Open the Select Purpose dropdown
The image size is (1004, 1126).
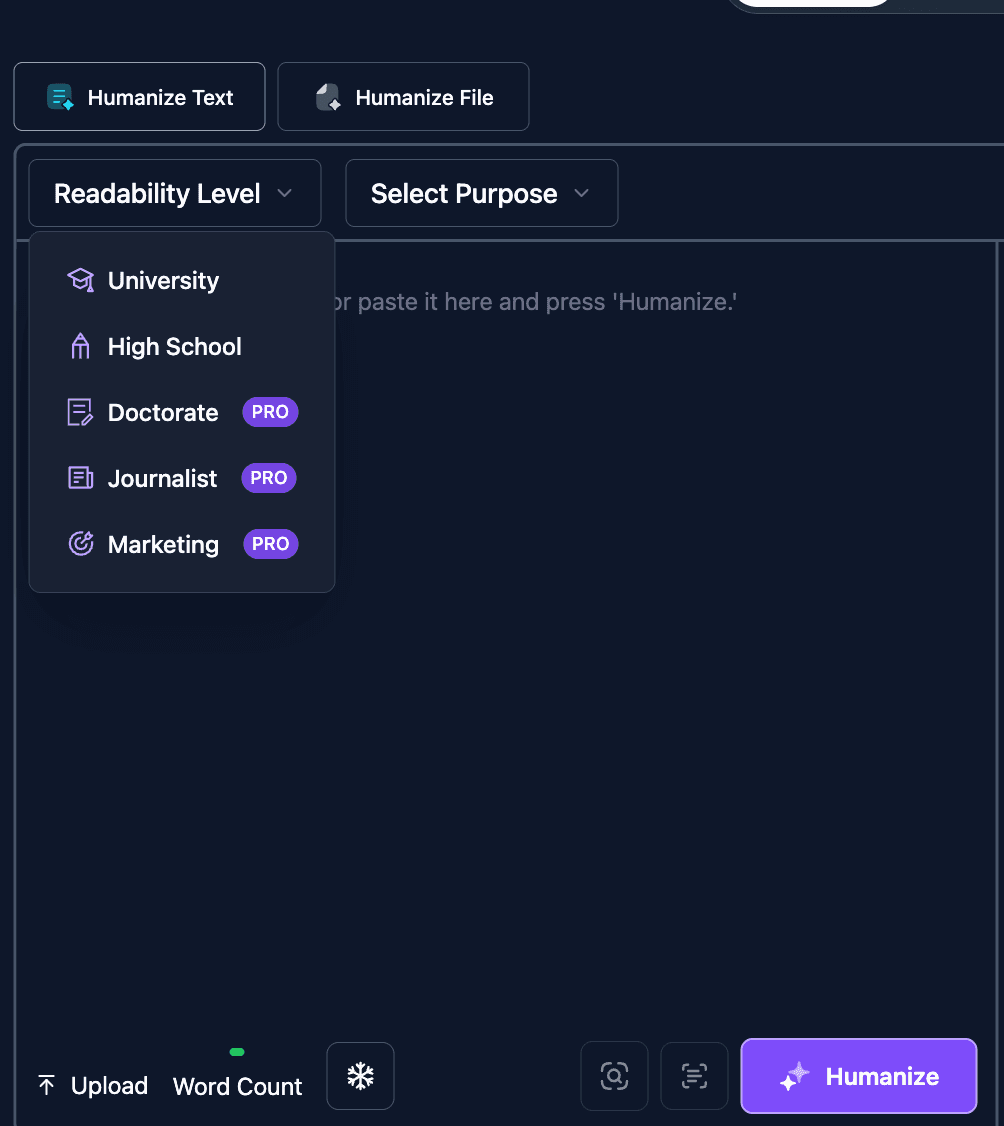pyautogui.click(x=481, y=193)
